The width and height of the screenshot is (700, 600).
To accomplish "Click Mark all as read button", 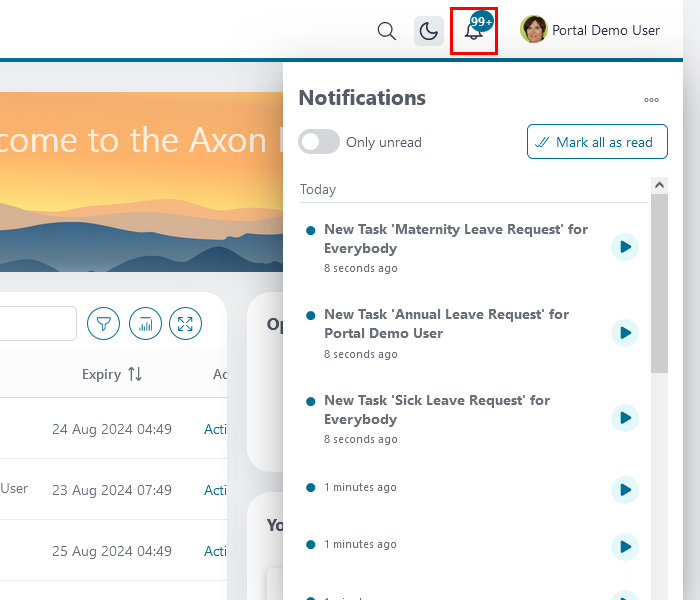I will (597, 142).
